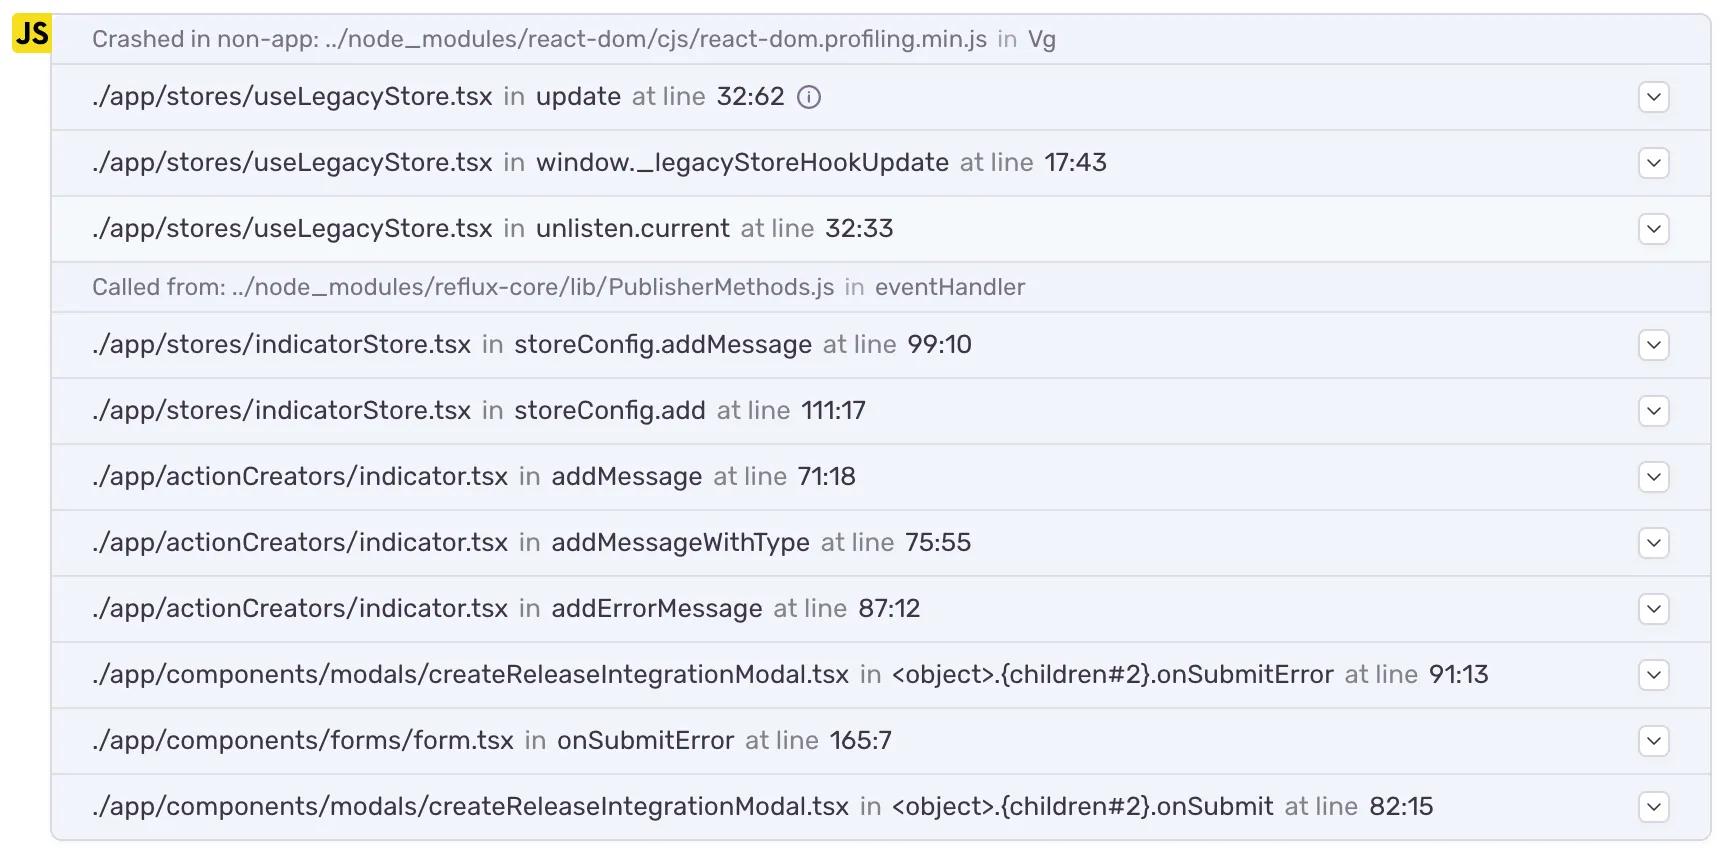The width and height of the screenshot is (1726, 850).
Task: Click the indicatorStore.tsx path in addMessage row
Action: 281,345
